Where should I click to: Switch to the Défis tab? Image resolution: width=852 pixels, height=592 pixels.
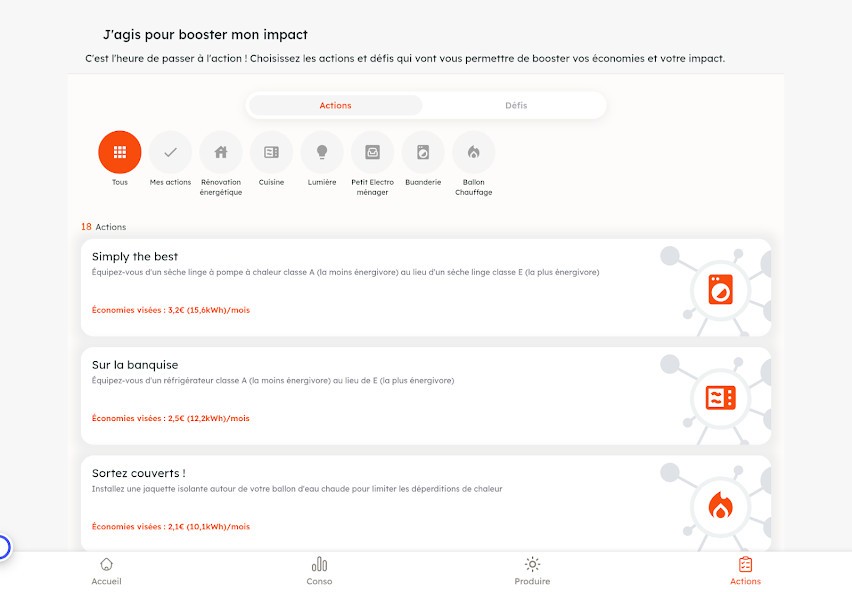point(516,105)
